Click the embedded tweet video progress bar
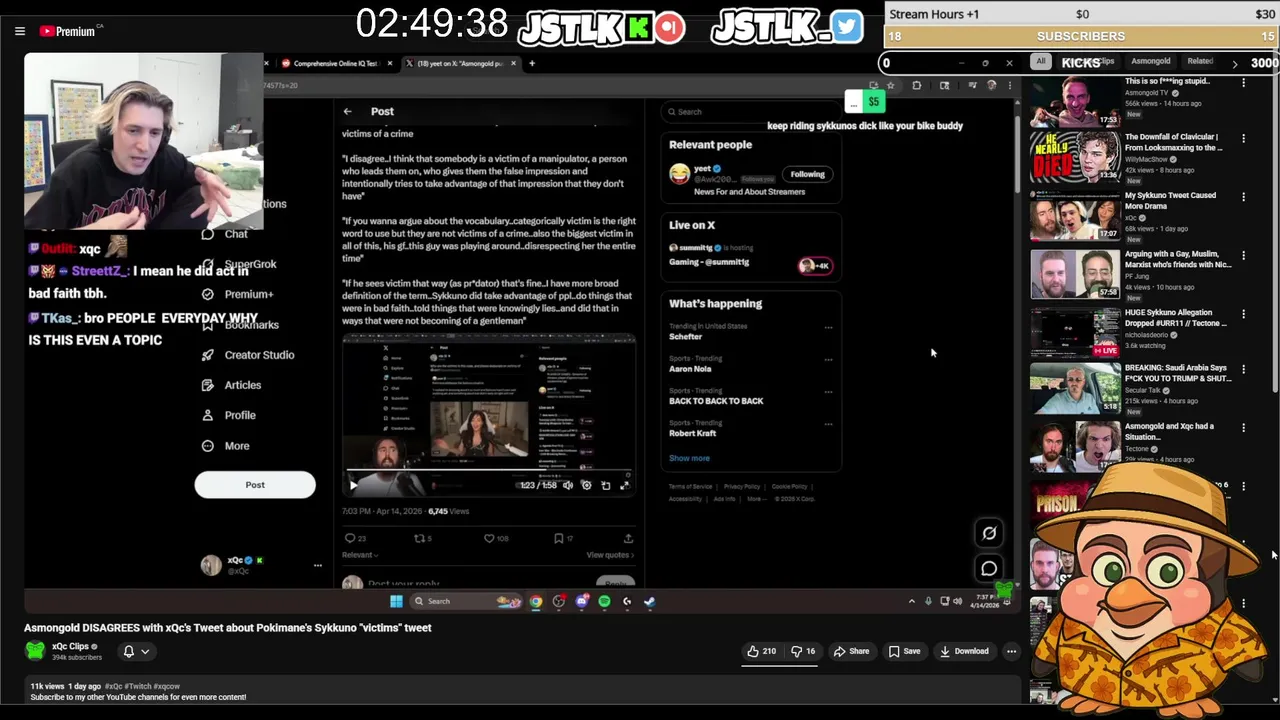 tap(489, 470)
